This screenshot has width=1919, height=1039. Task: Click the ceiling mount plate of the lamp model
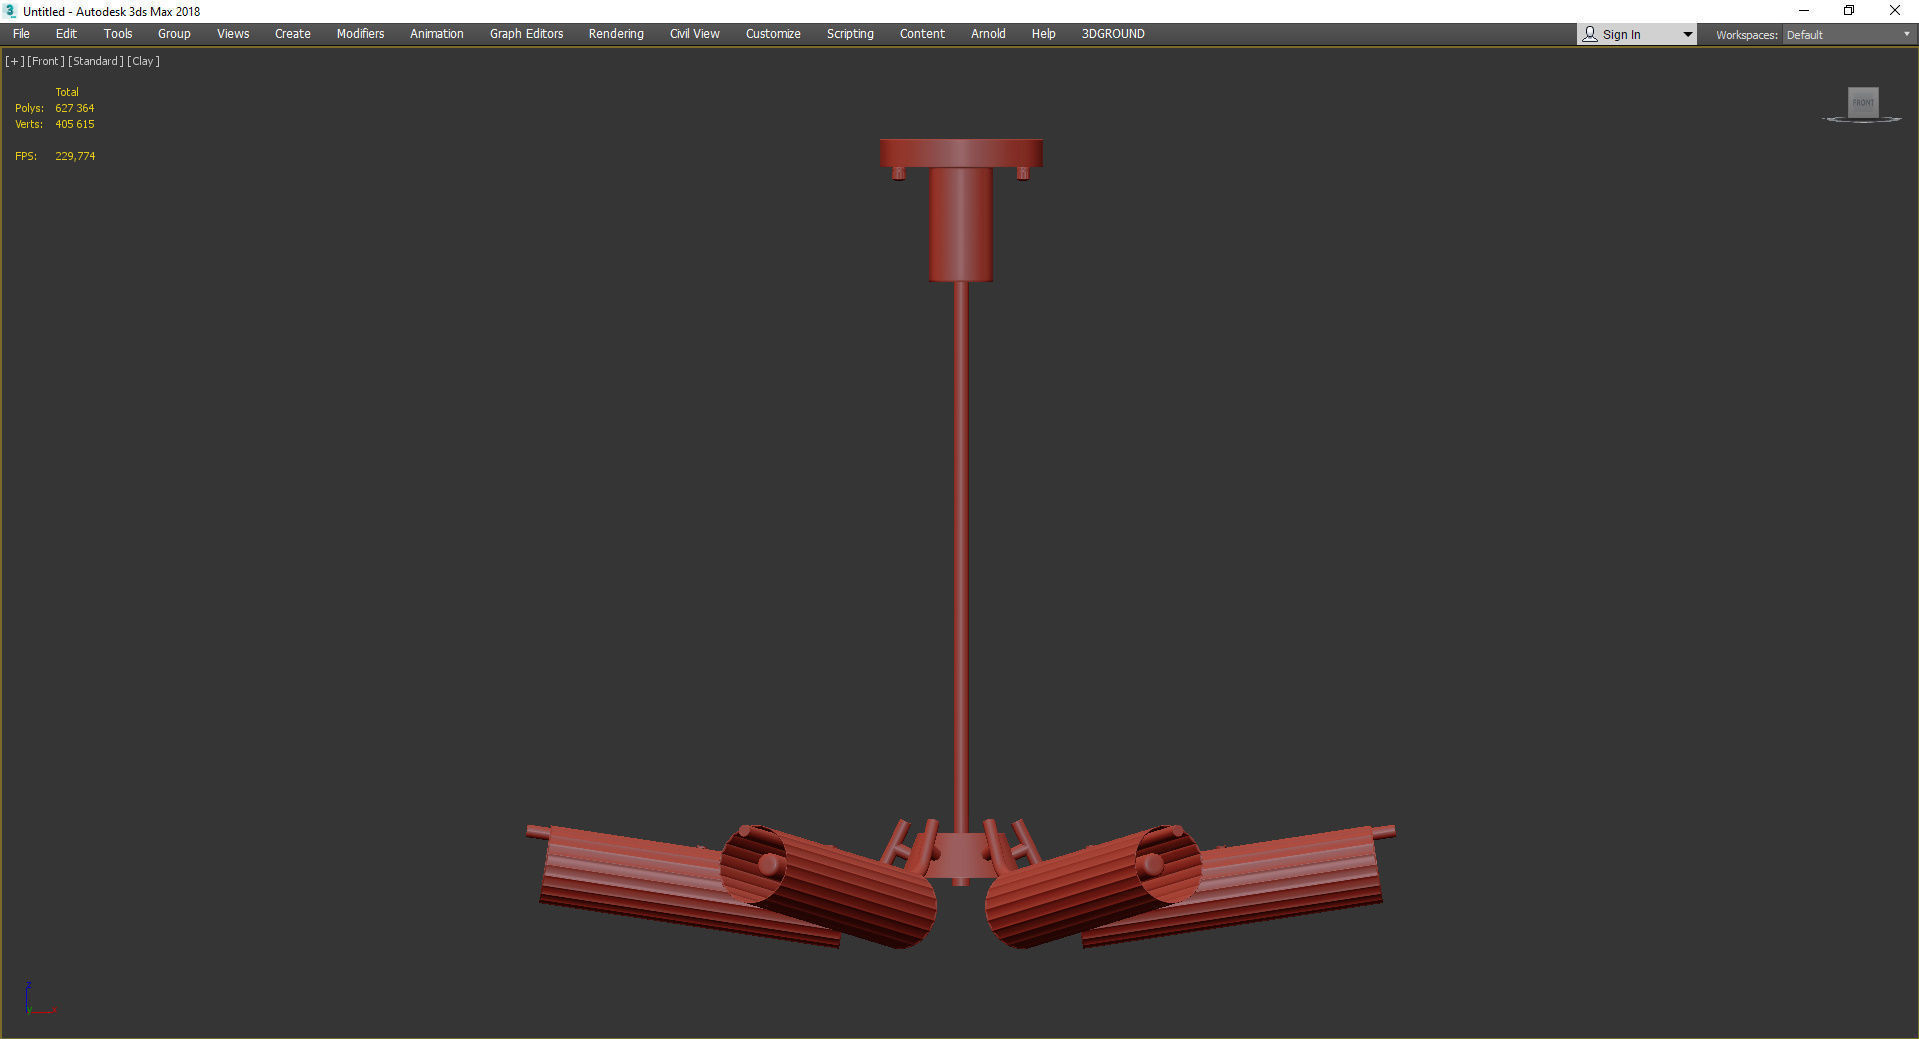click(x=961, y=153)
